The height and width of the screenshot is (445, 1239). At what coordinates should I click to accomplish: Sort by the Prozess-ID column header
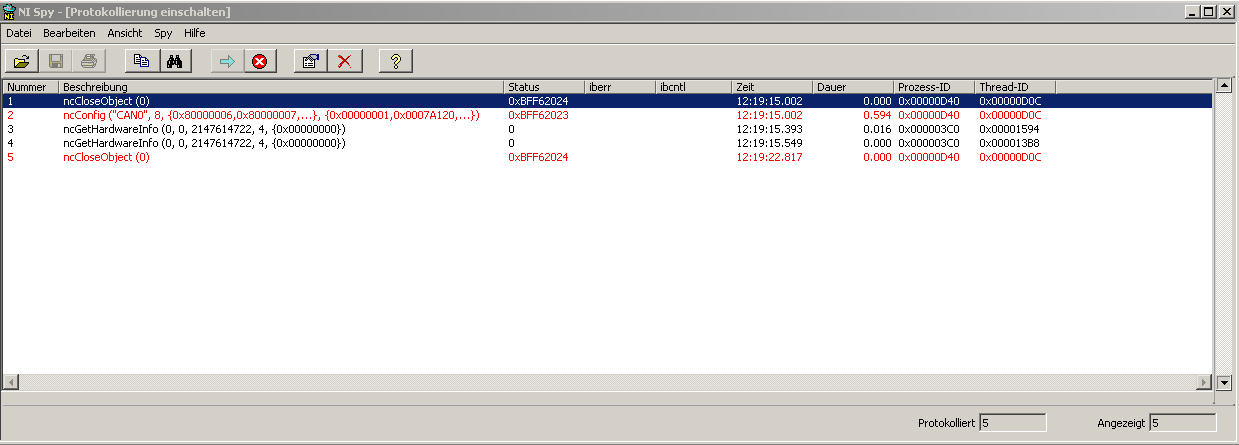tap(935, 87)
